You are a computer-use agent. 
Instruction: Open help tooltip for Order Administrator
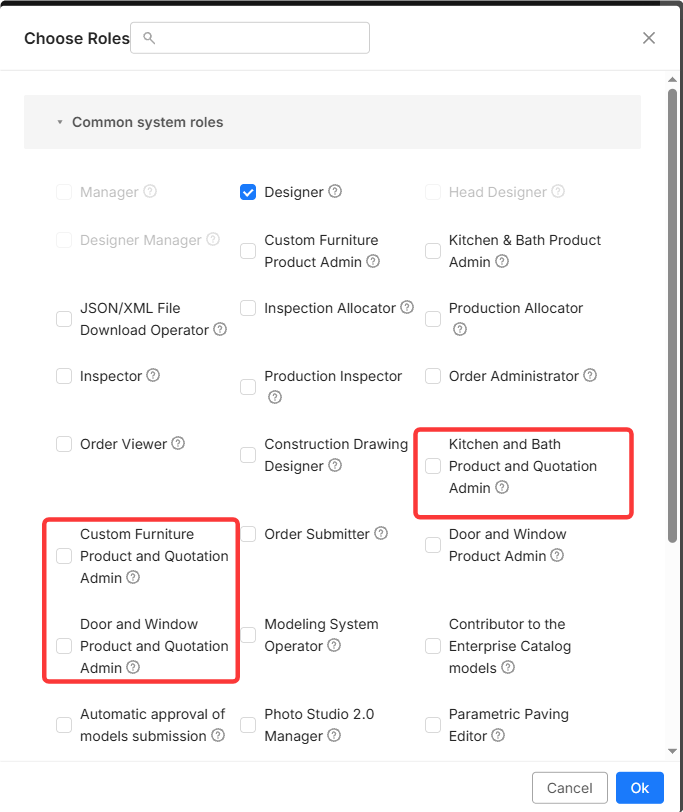(590, 375)
